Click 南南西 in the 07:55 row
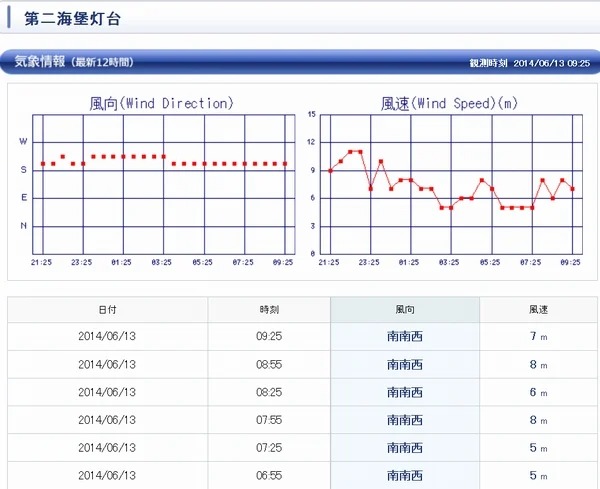The width and height of the screenshot is (600, 489). pyautogui.click(x=404, y=420)
